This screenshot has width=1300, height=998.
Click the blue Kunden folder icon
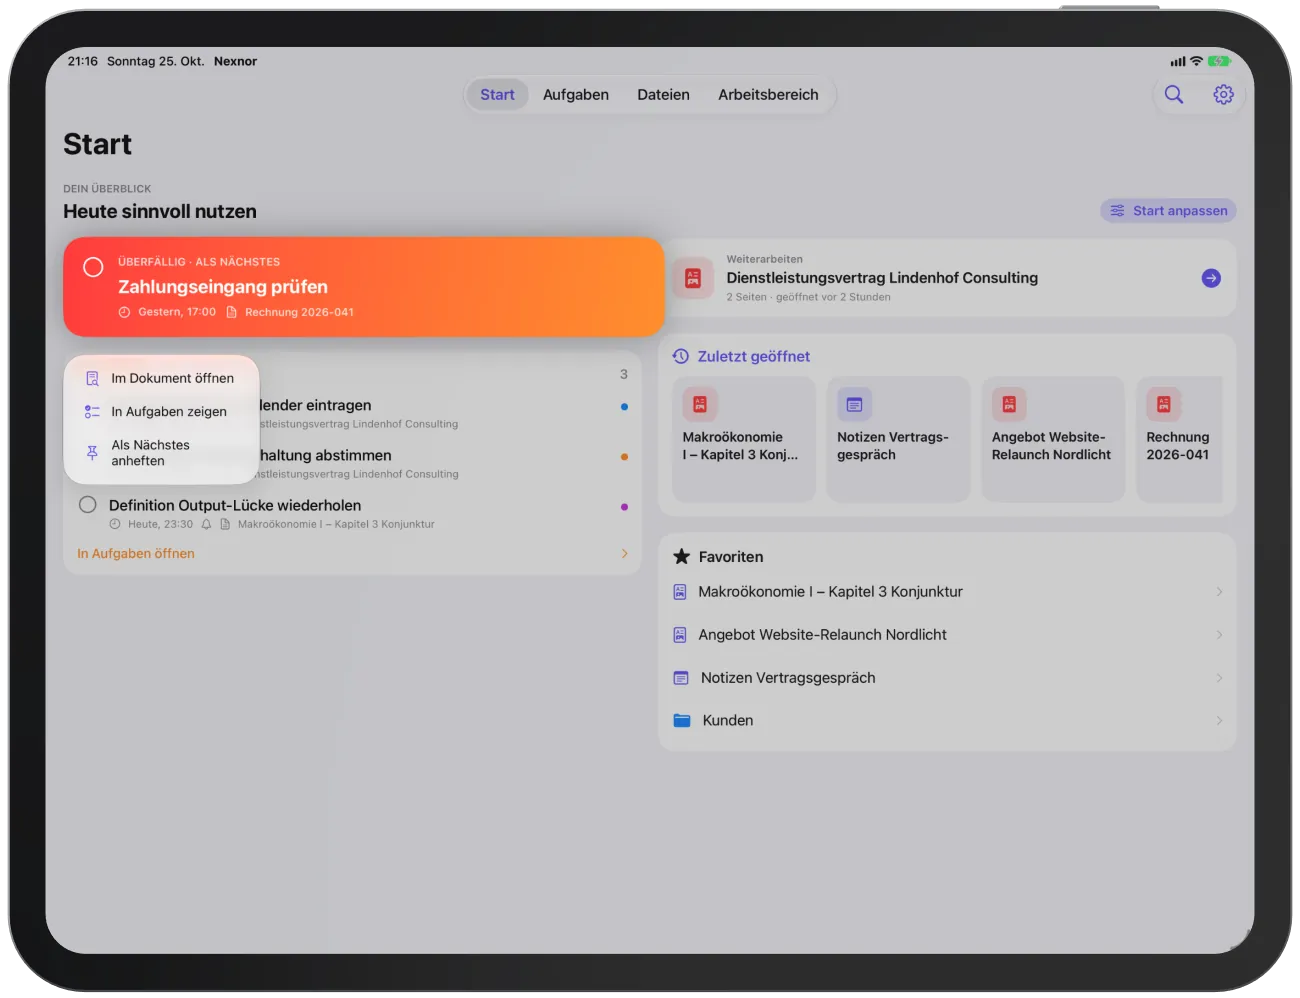click(682, 720)
